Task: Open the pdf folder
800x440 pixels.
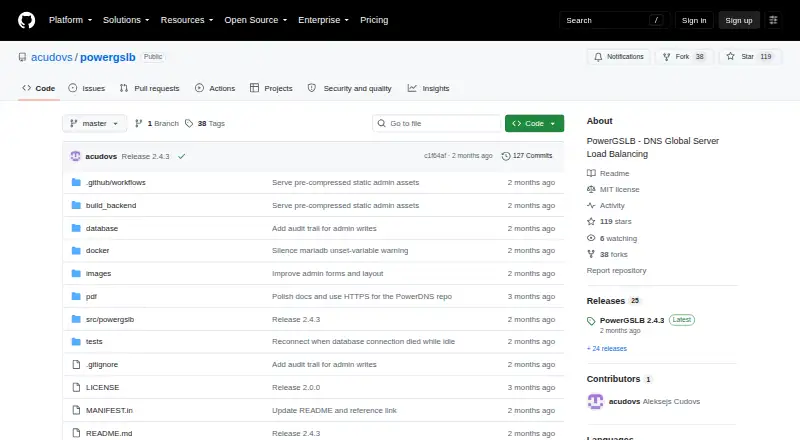Action: [91, 297]
